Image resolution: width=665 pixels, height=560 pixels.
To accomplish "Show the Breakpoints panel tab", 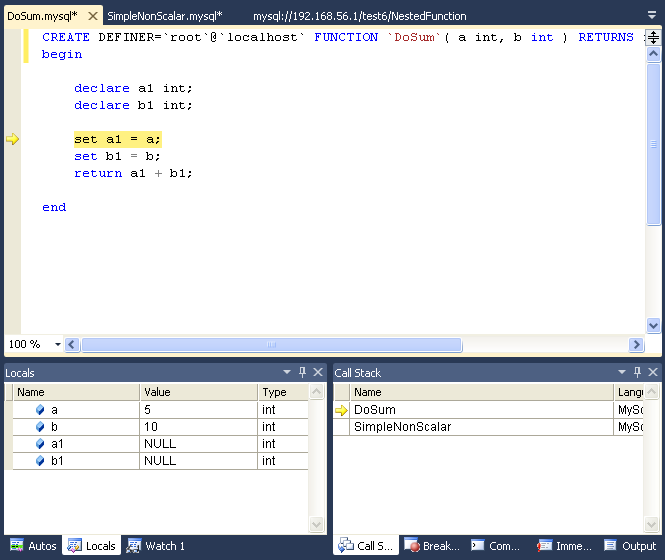I will pyautogui.click(x=433, y=546).
